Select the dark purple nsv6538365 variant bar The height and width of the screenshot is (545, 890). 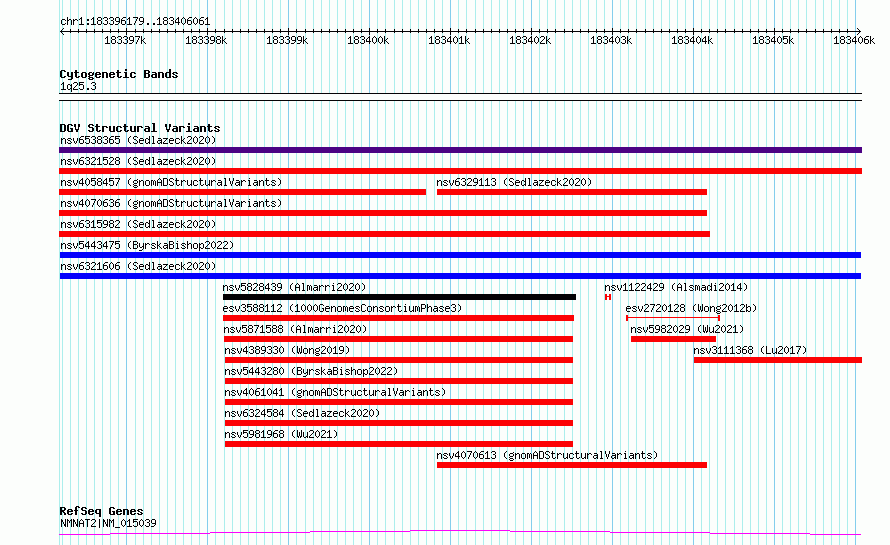pyautogui.click(x=460, y=150)
